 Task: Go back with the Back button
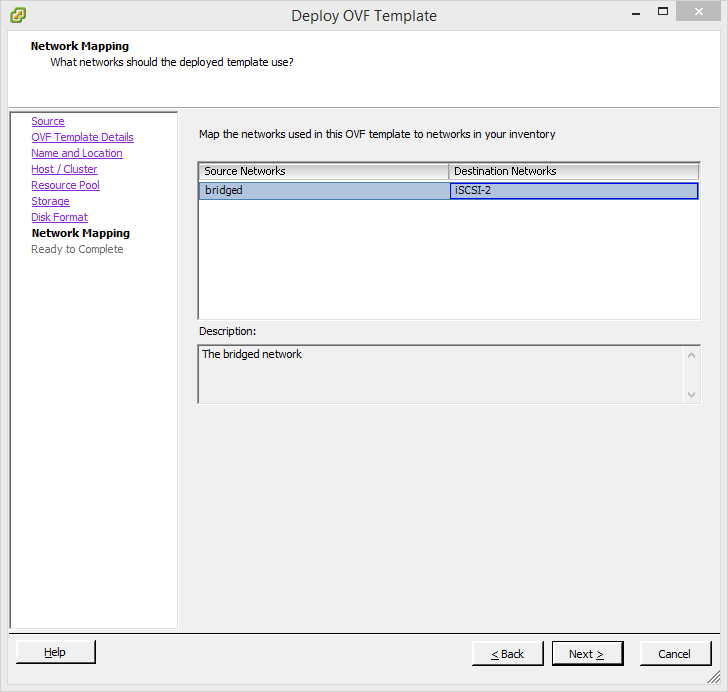pyautogui.click(x=507, y=654)
